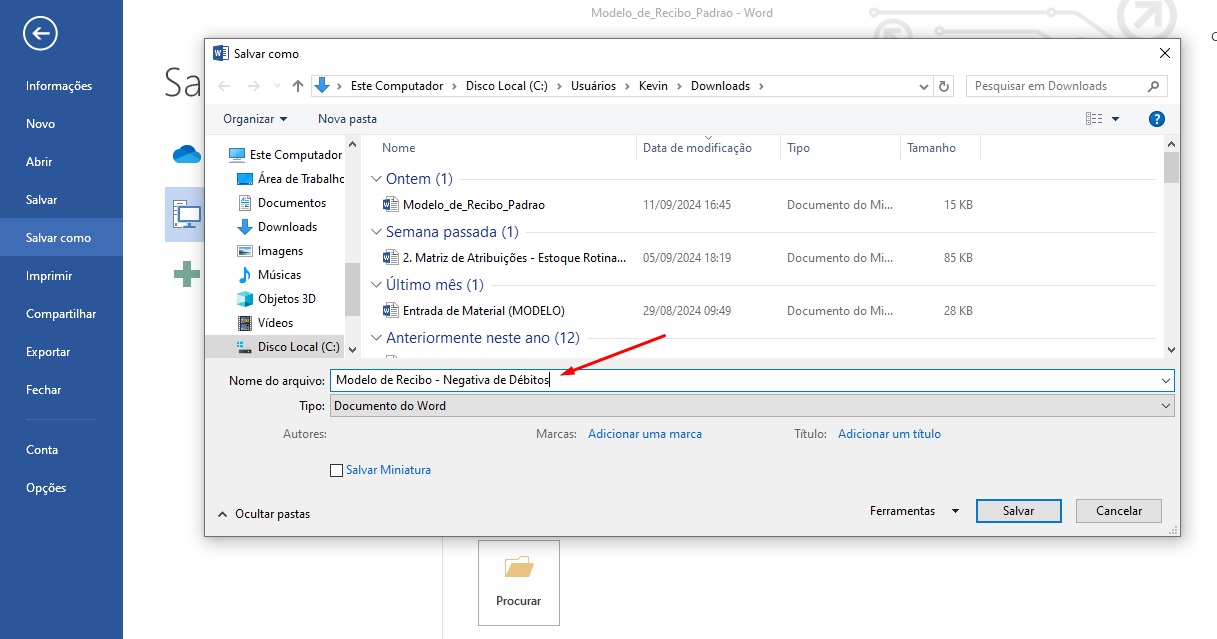Click the back arrow circle in Word backstage
The height and width of the screenshot is (639, 1217).
point(40,34)
